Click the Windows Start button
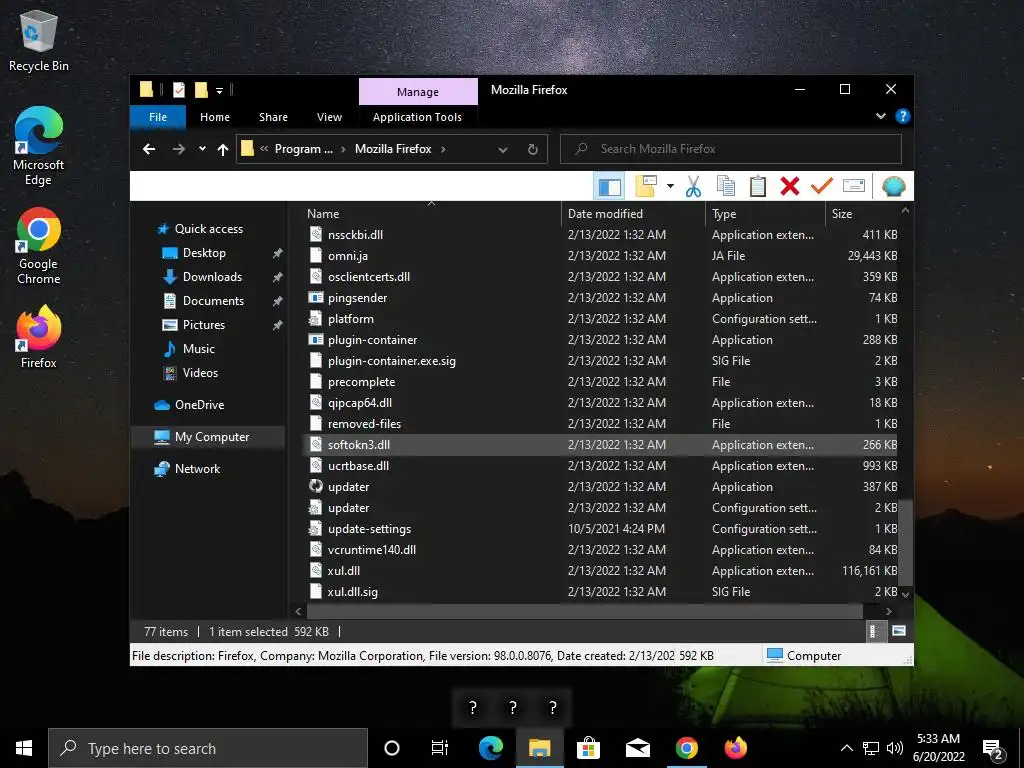Viewport: 1024px width, 768px height. pyautogui.click(x=24, y=748)
